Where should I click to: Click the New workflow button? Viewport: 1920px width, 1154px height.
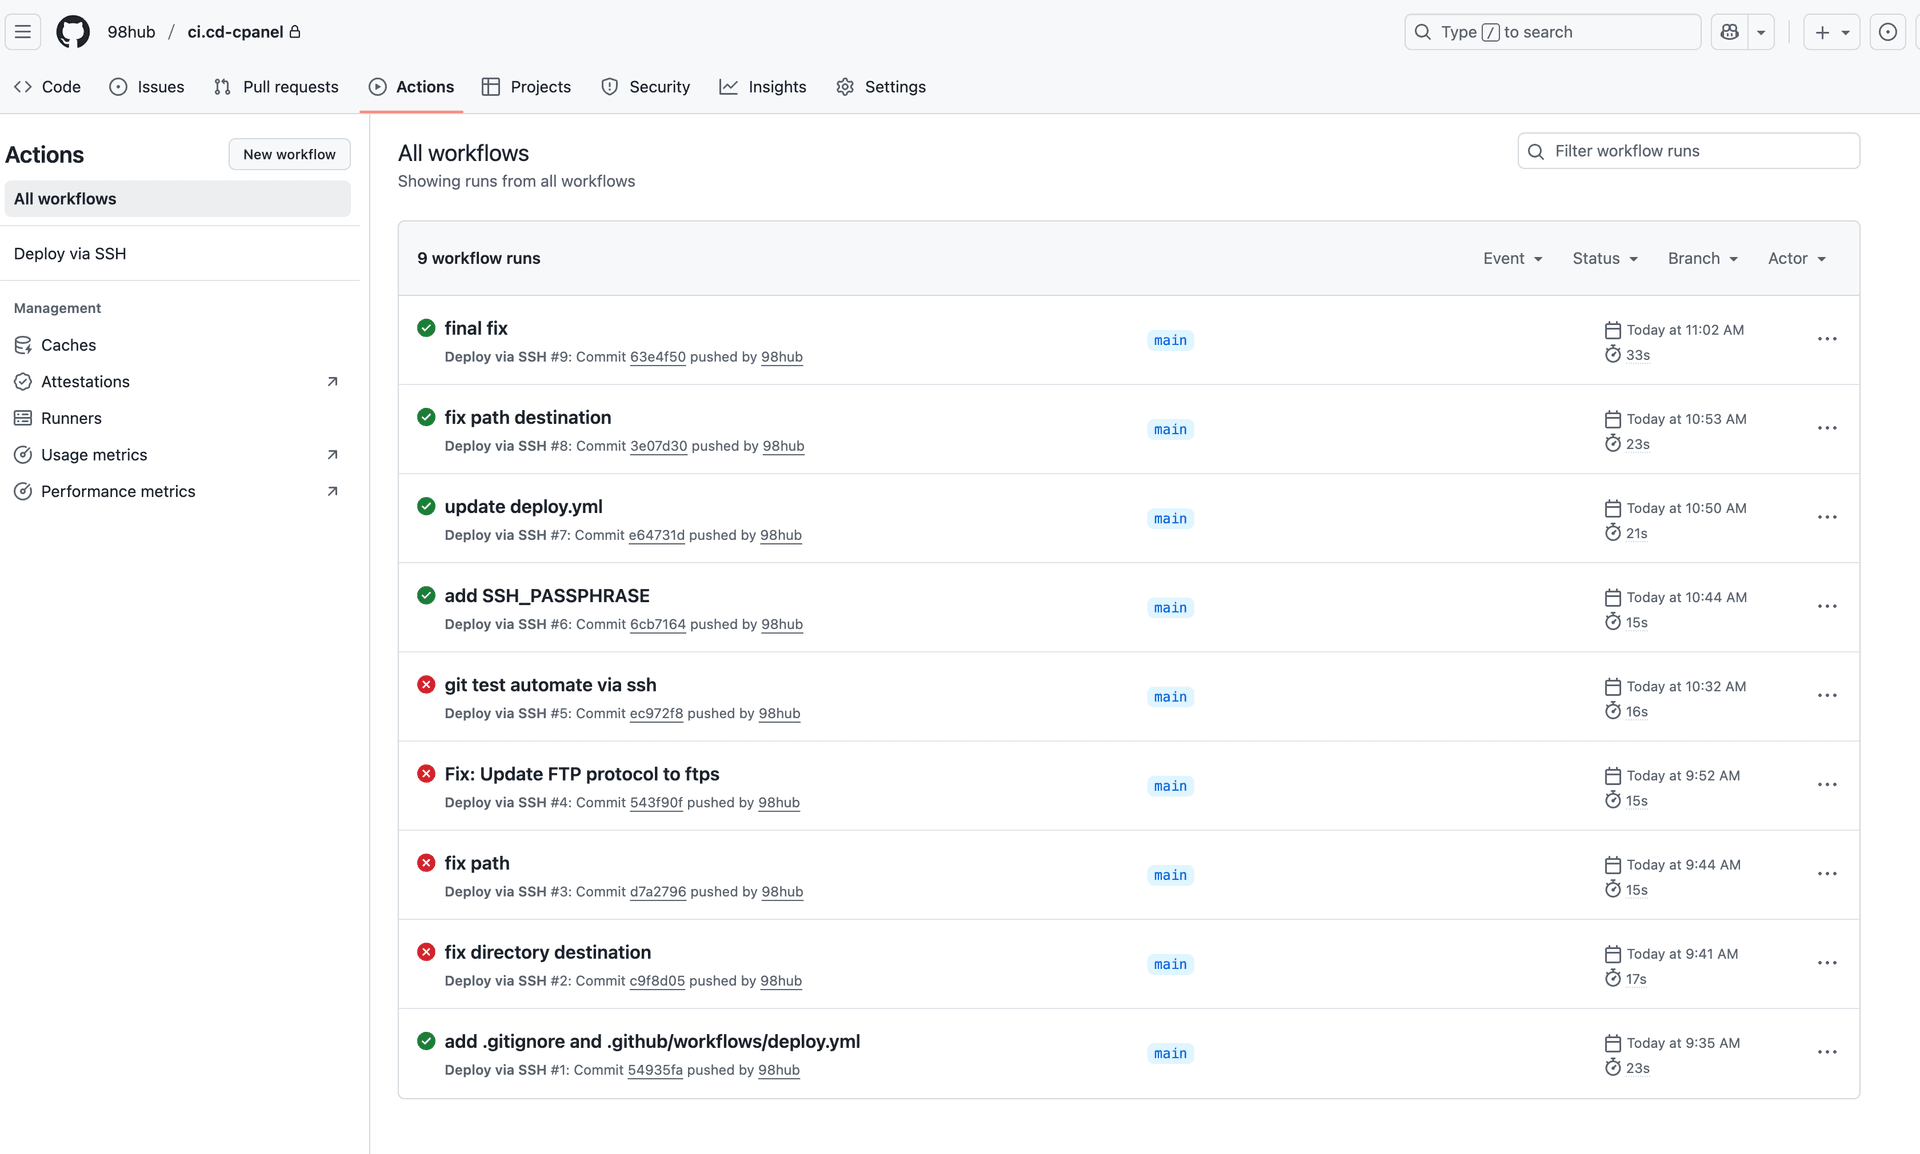tap(289, 154)
